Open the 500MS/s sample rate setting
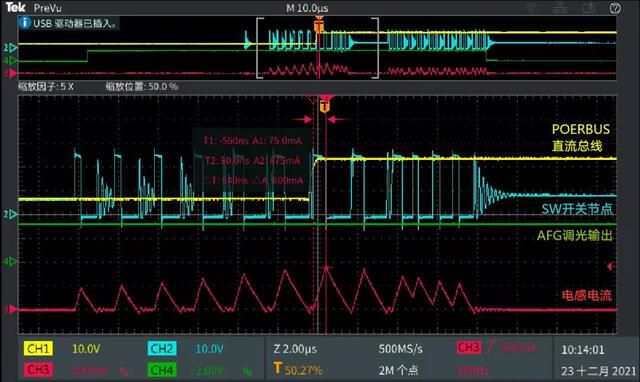The image size is (640, 382). pyautogui.click(x=400, y=349)
